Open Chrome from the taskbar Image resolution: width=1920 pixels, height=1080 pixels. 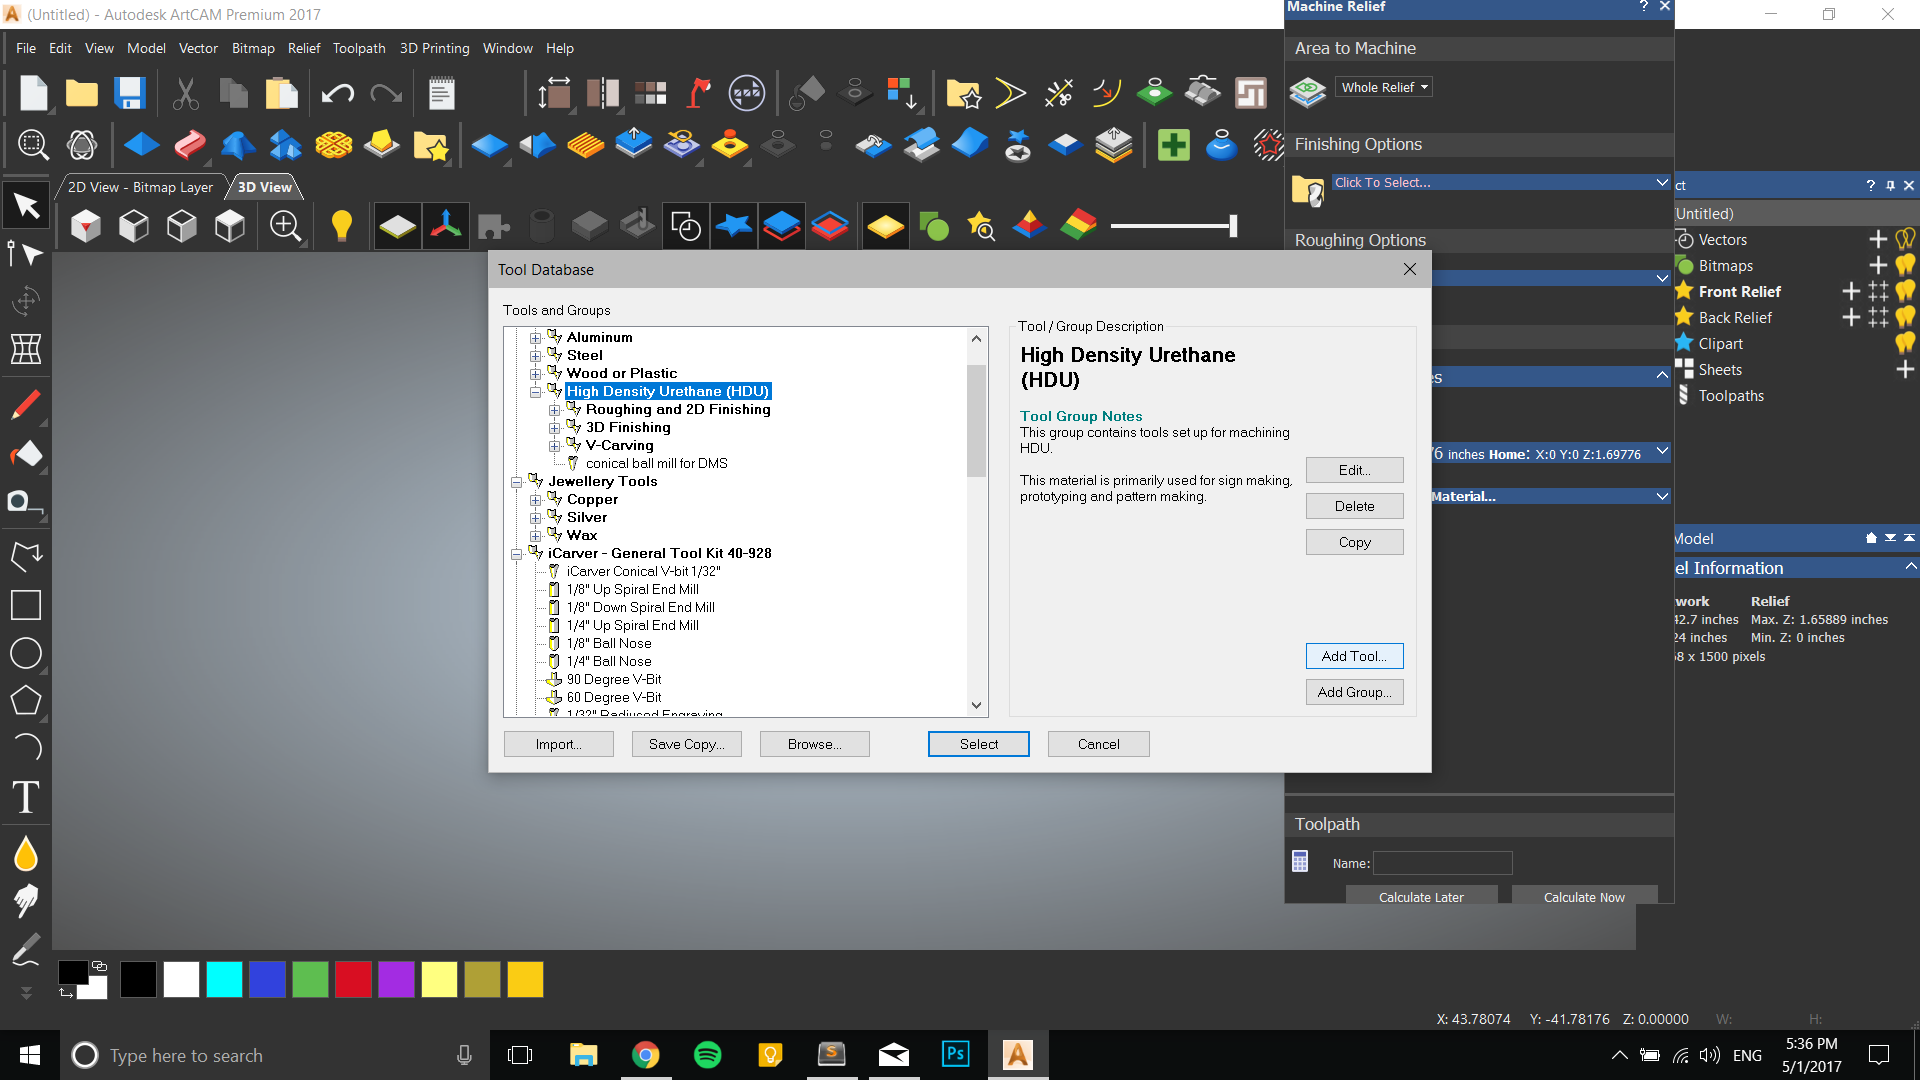tap(645, 1055)
